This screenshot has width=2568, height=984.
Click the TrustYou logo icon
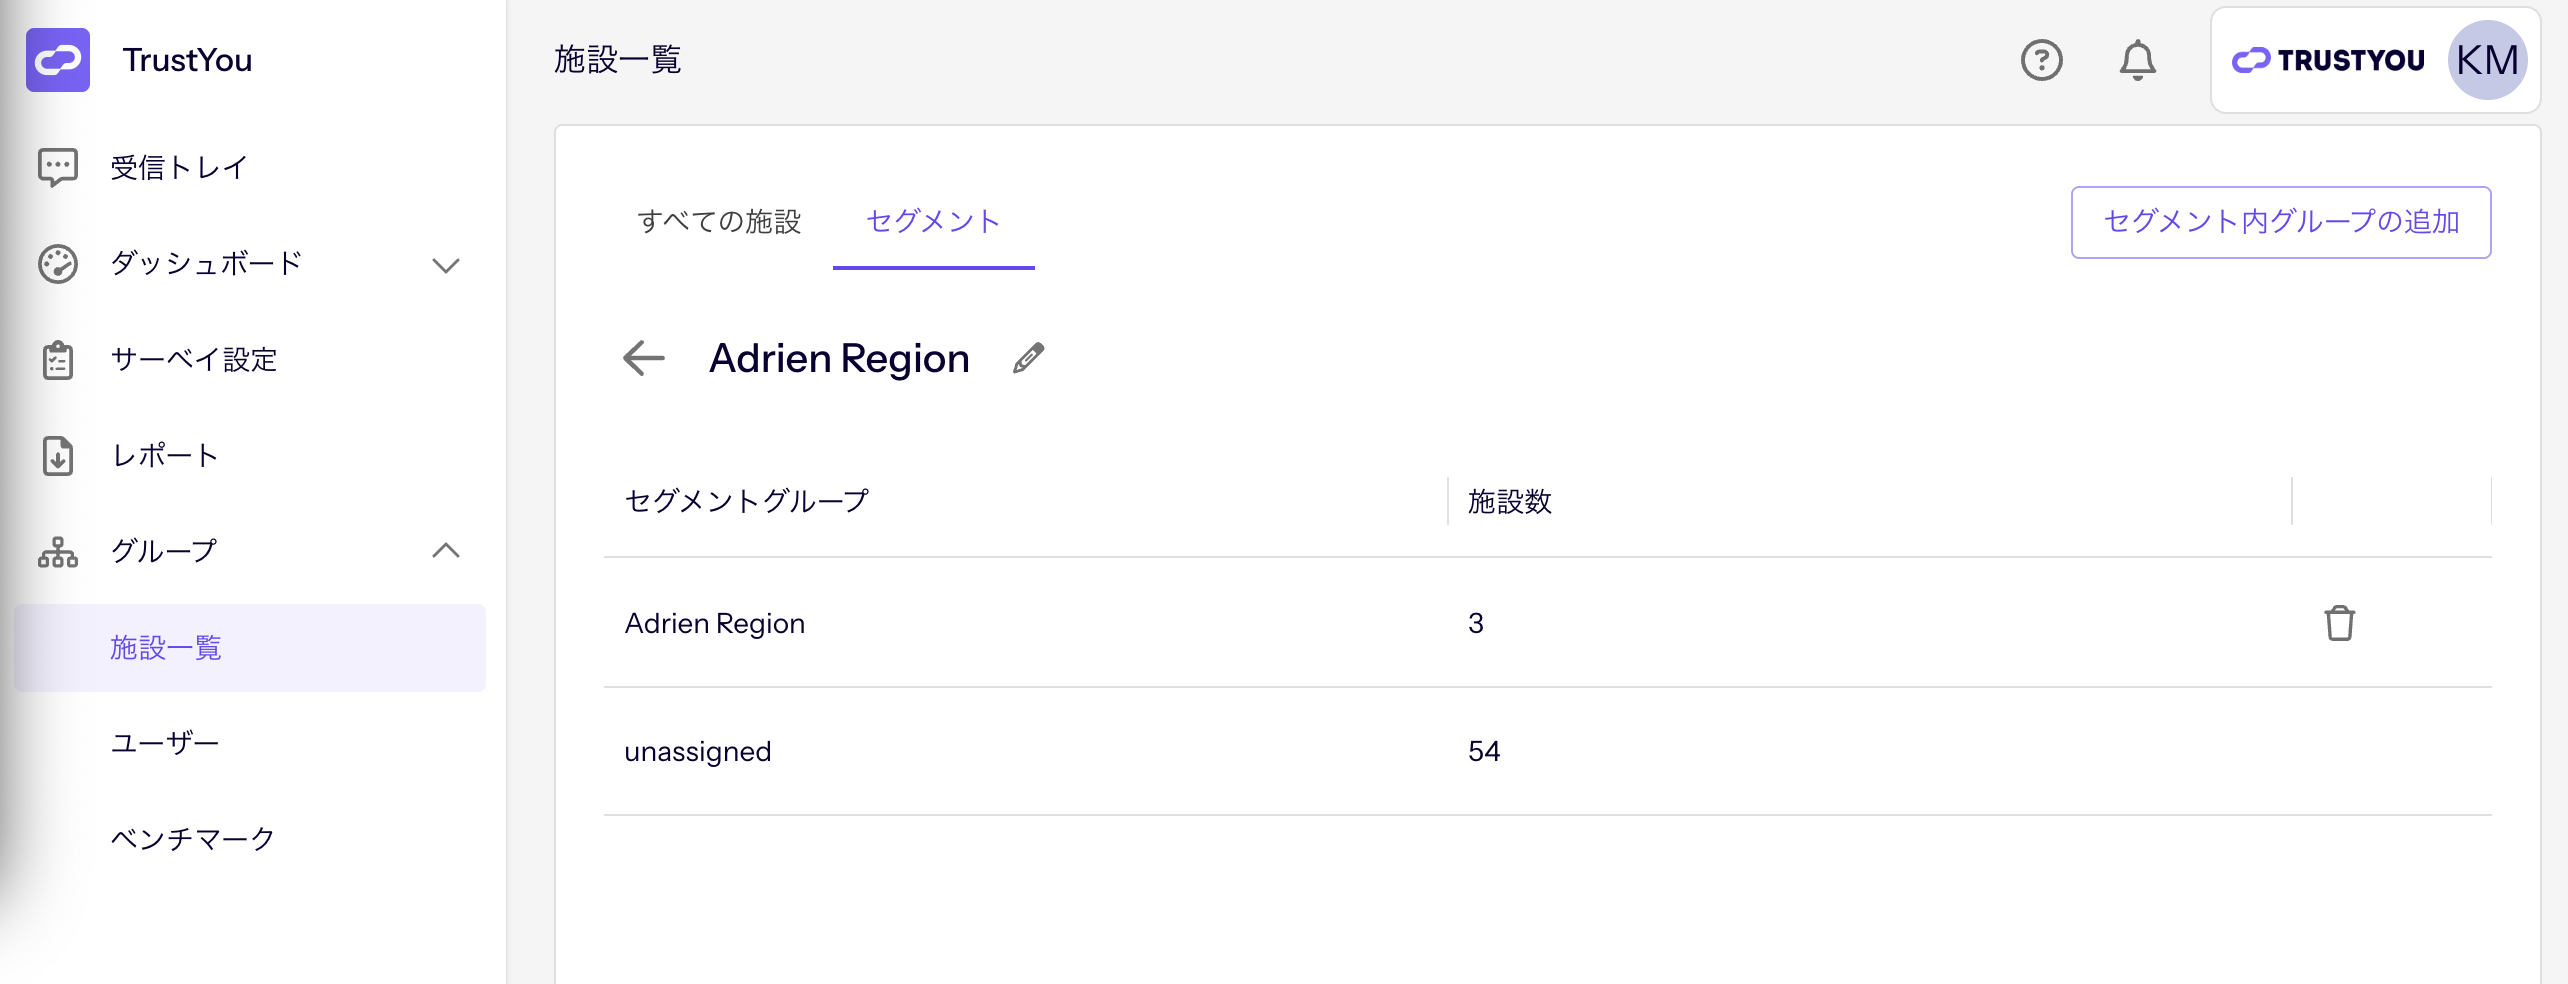pyautogui.click(x=58, y=60)
